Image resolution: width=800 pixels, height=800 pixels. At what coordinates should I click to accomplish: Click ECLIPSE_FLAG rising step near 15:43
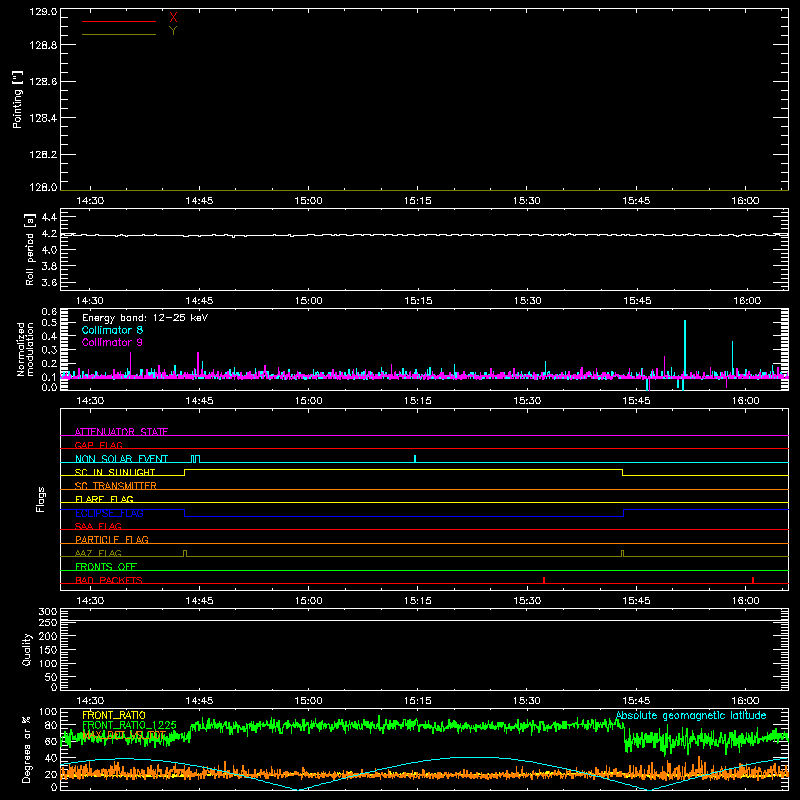tap(623, 513)
